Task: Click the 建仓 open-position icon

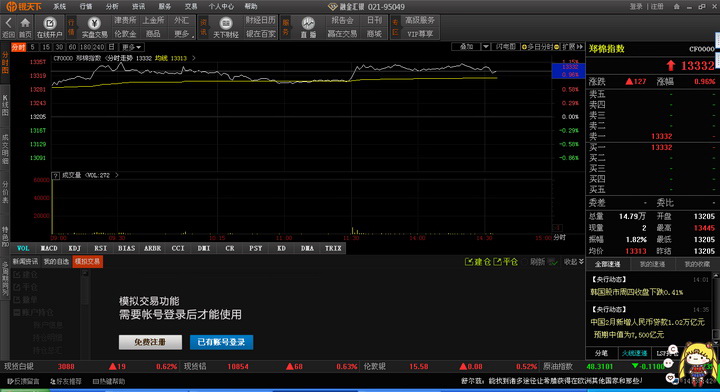Action: tap(469, 262)
